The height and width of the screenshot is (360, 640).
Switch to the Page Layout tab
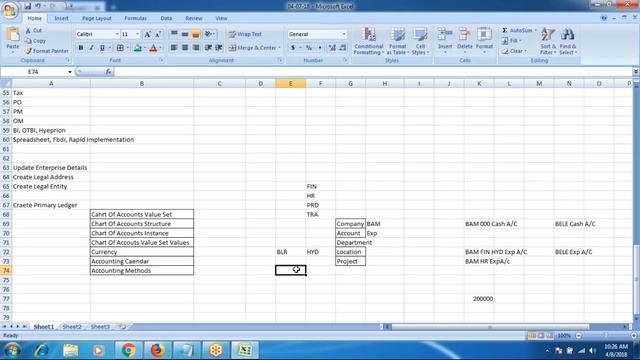(97, 18)
